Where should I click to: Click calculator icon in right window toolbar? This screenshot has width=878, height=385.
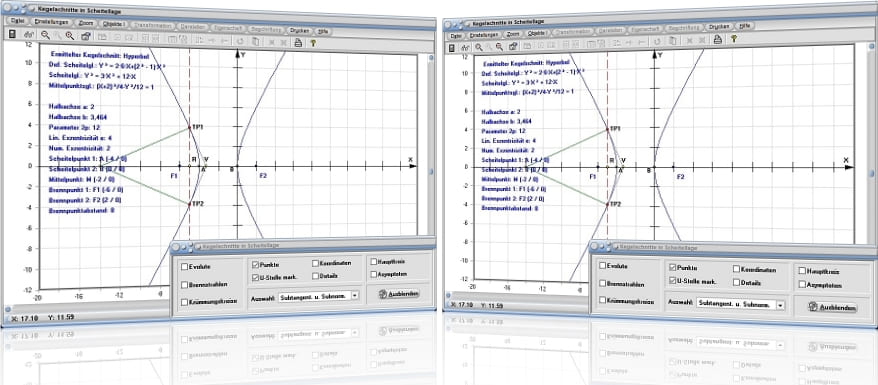tap(451, 48)
